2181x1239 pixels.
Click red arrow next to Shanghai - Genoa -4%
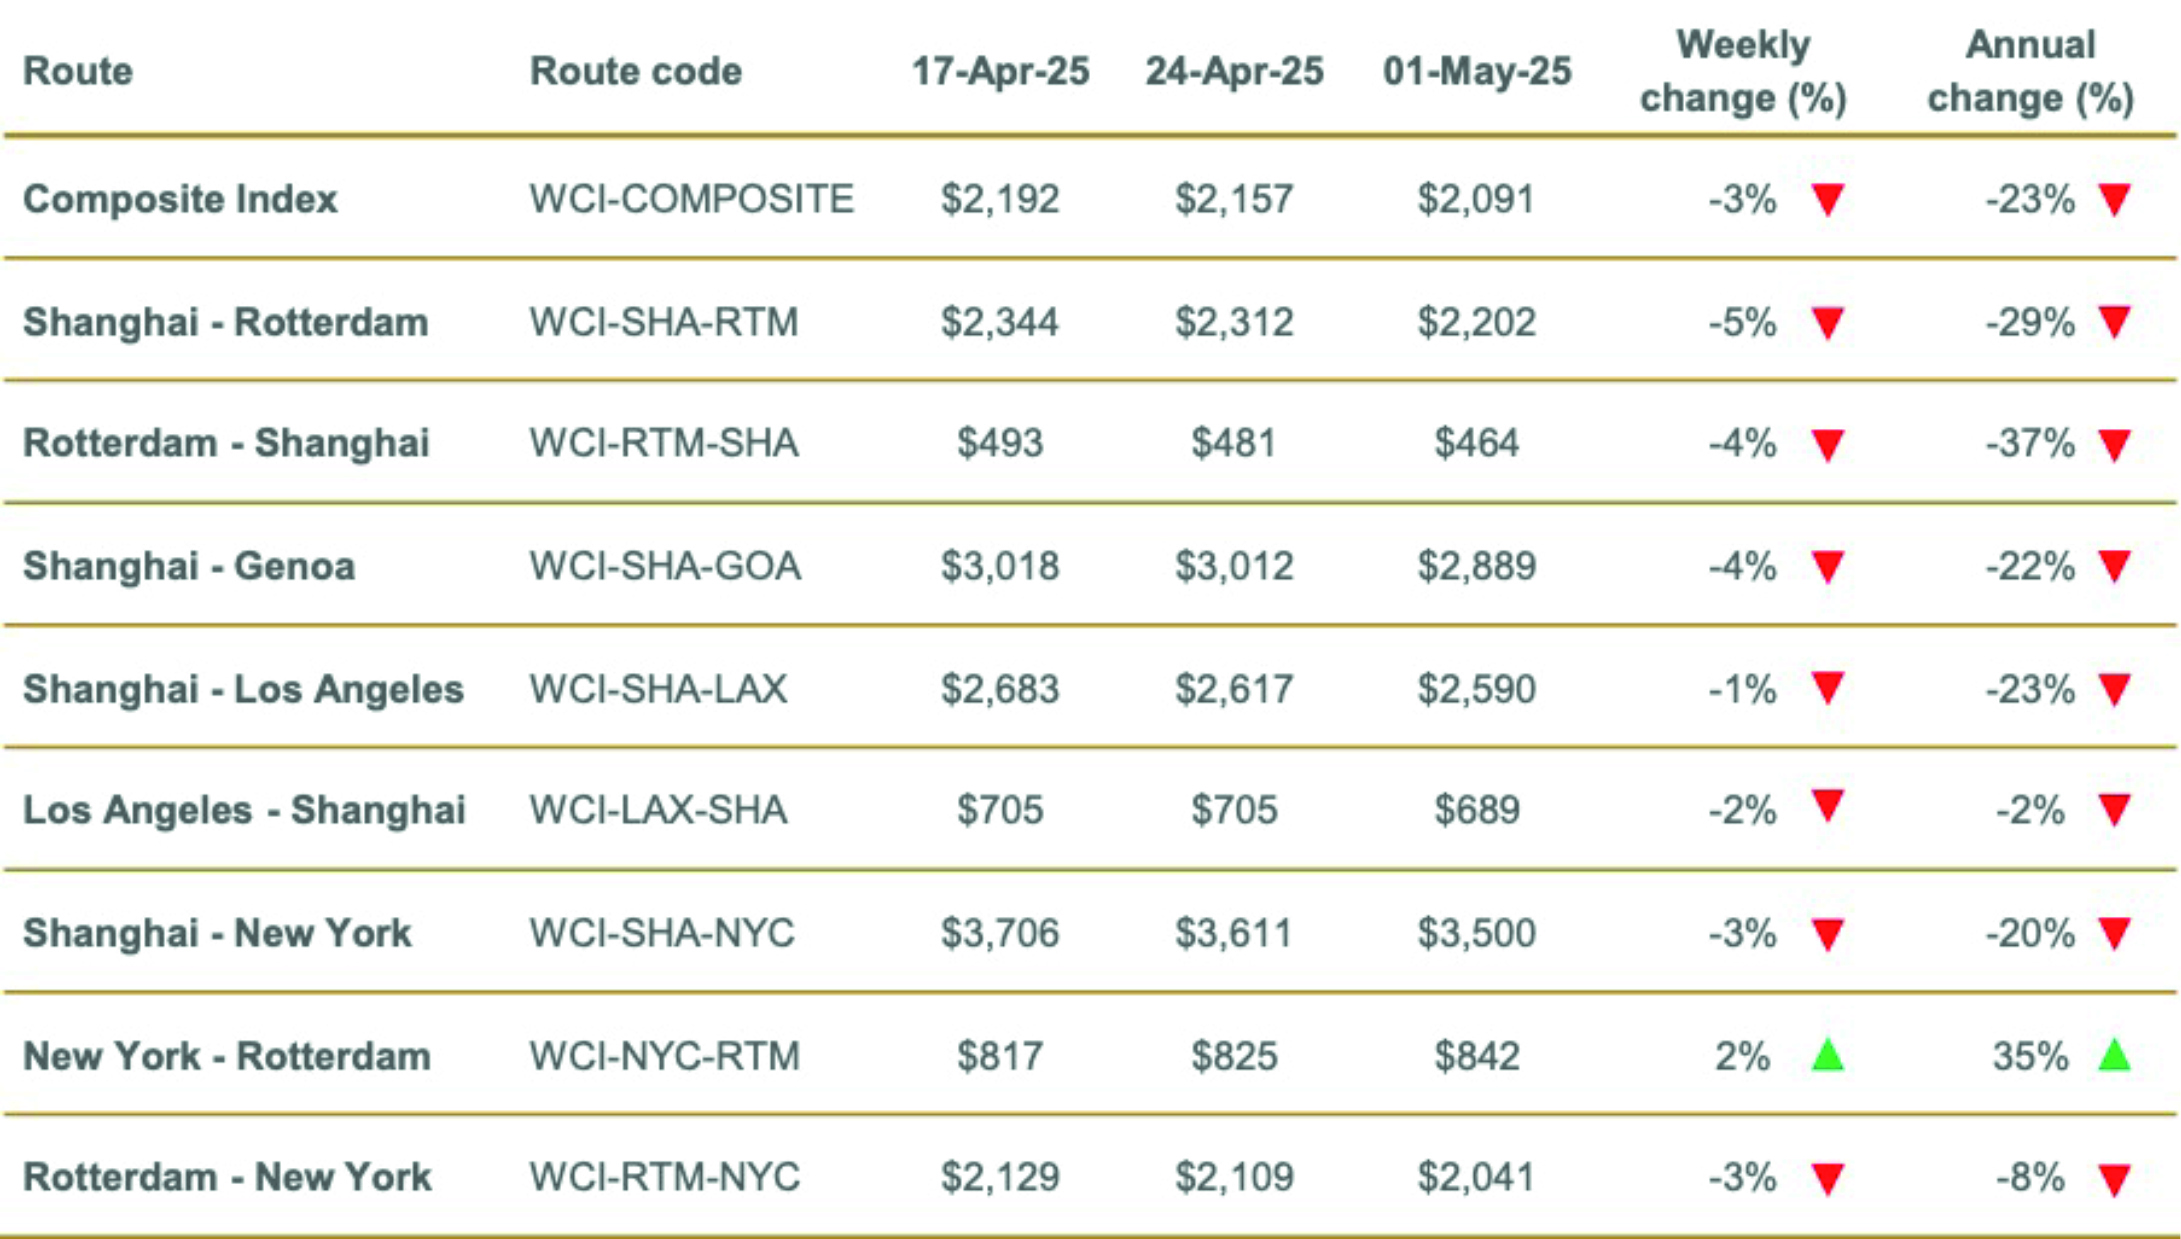click(1827, 566)
